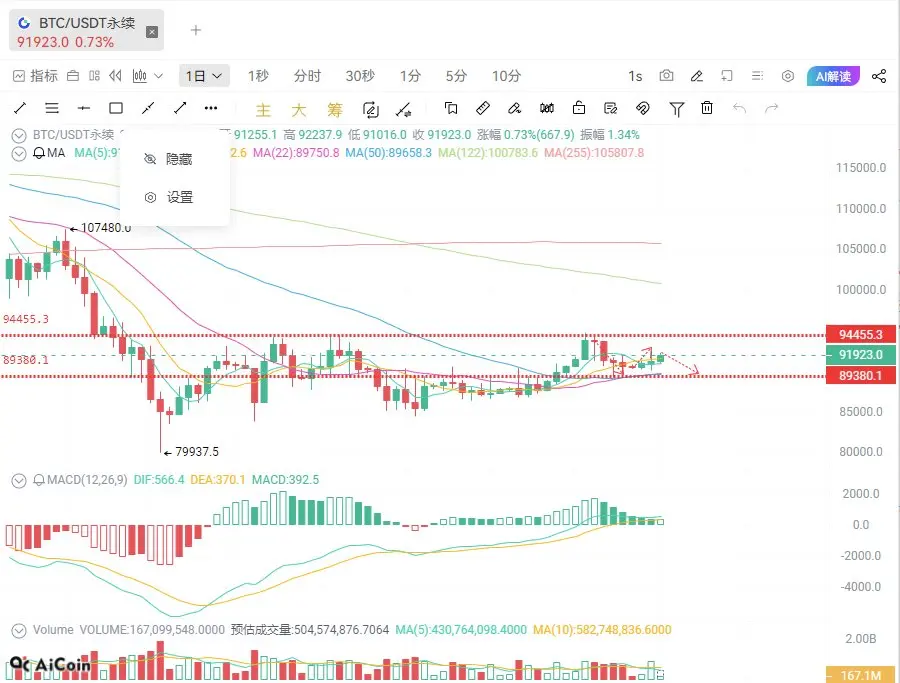Click the rotate-edit drawing icon

pyautogui.click(x=371, y=109)
